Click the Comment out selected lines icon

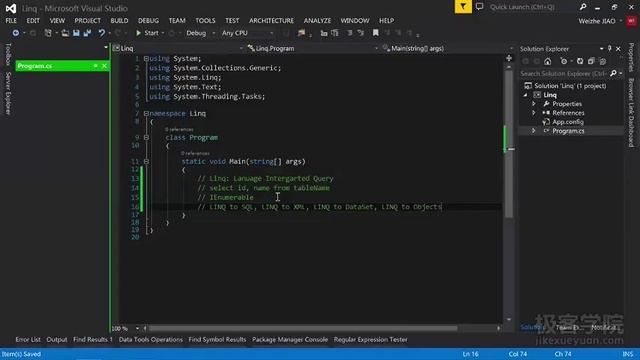[x=349, y=33]
